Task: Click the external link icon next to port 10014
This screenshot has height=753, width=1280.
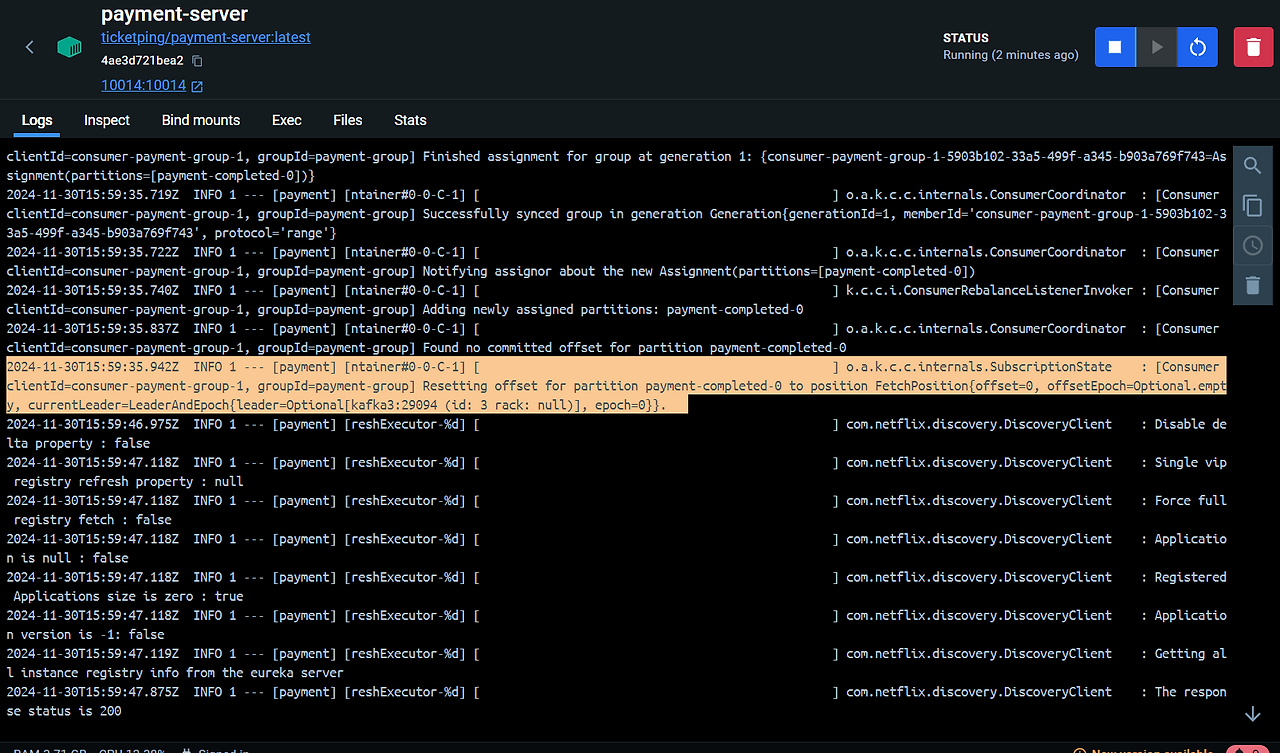Action: click(x=197, y=87)
